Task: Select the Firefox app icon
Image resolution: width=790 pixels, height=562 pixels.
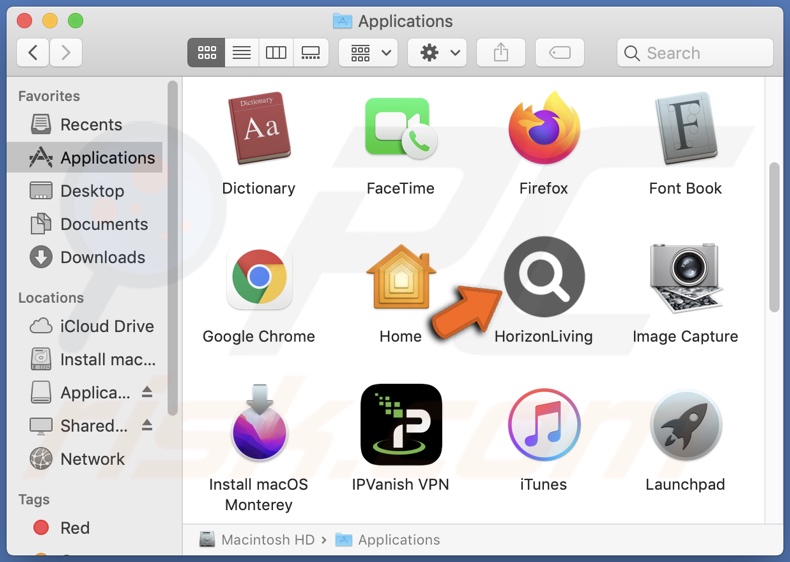Action: point(544,127)
